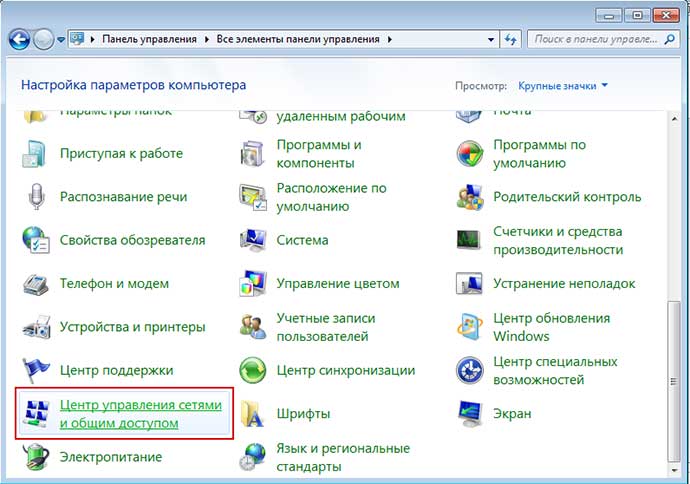690x484 pixels.
Task: Open Центр управления сетями и общим доступом link
Action: (141, 414)
